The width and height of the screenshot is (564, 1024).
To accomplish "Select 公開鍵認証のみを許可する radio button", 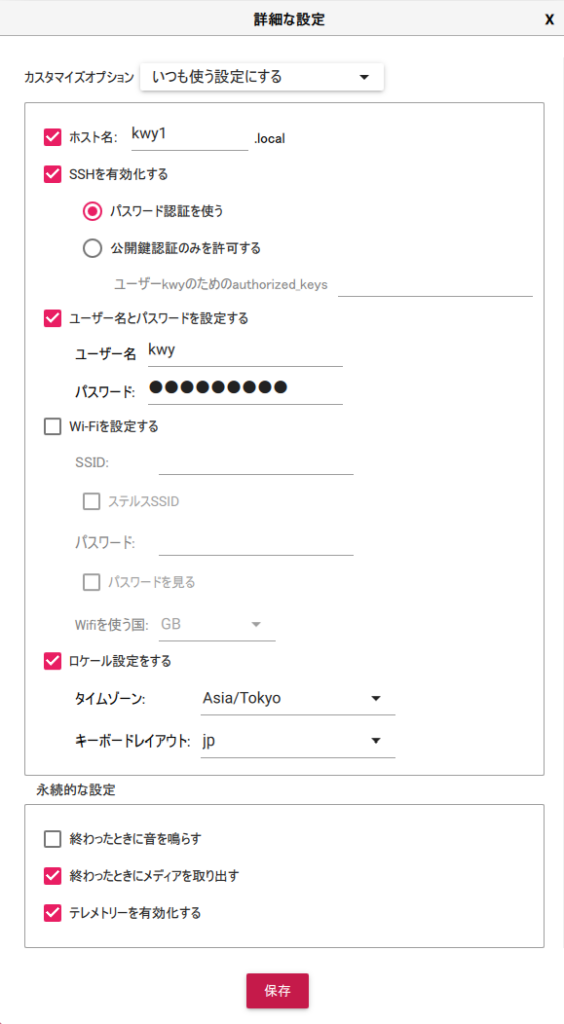I will point(92,248).
